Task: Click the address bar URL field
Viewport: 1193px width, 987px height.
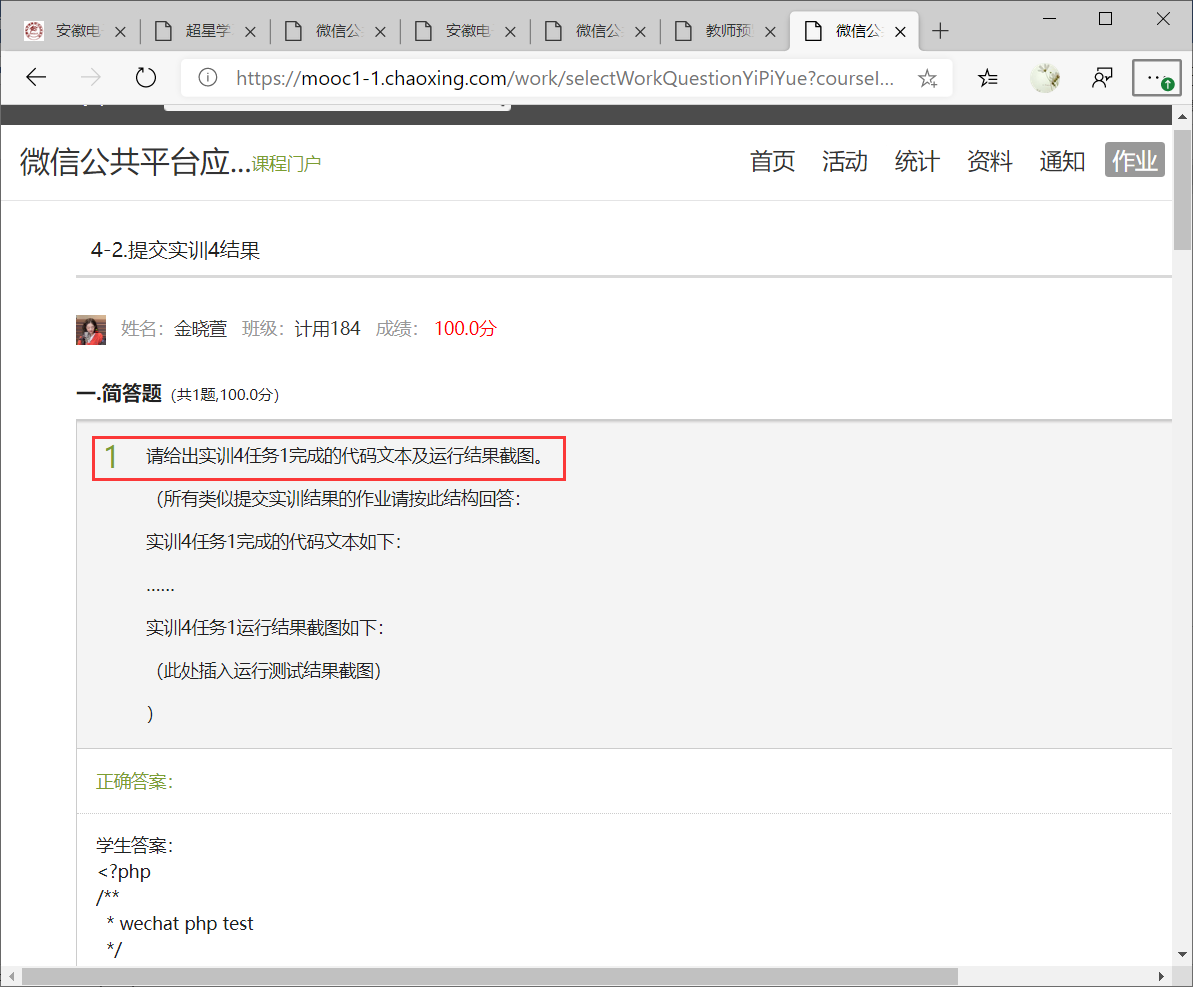Action: tap(565, 78)
